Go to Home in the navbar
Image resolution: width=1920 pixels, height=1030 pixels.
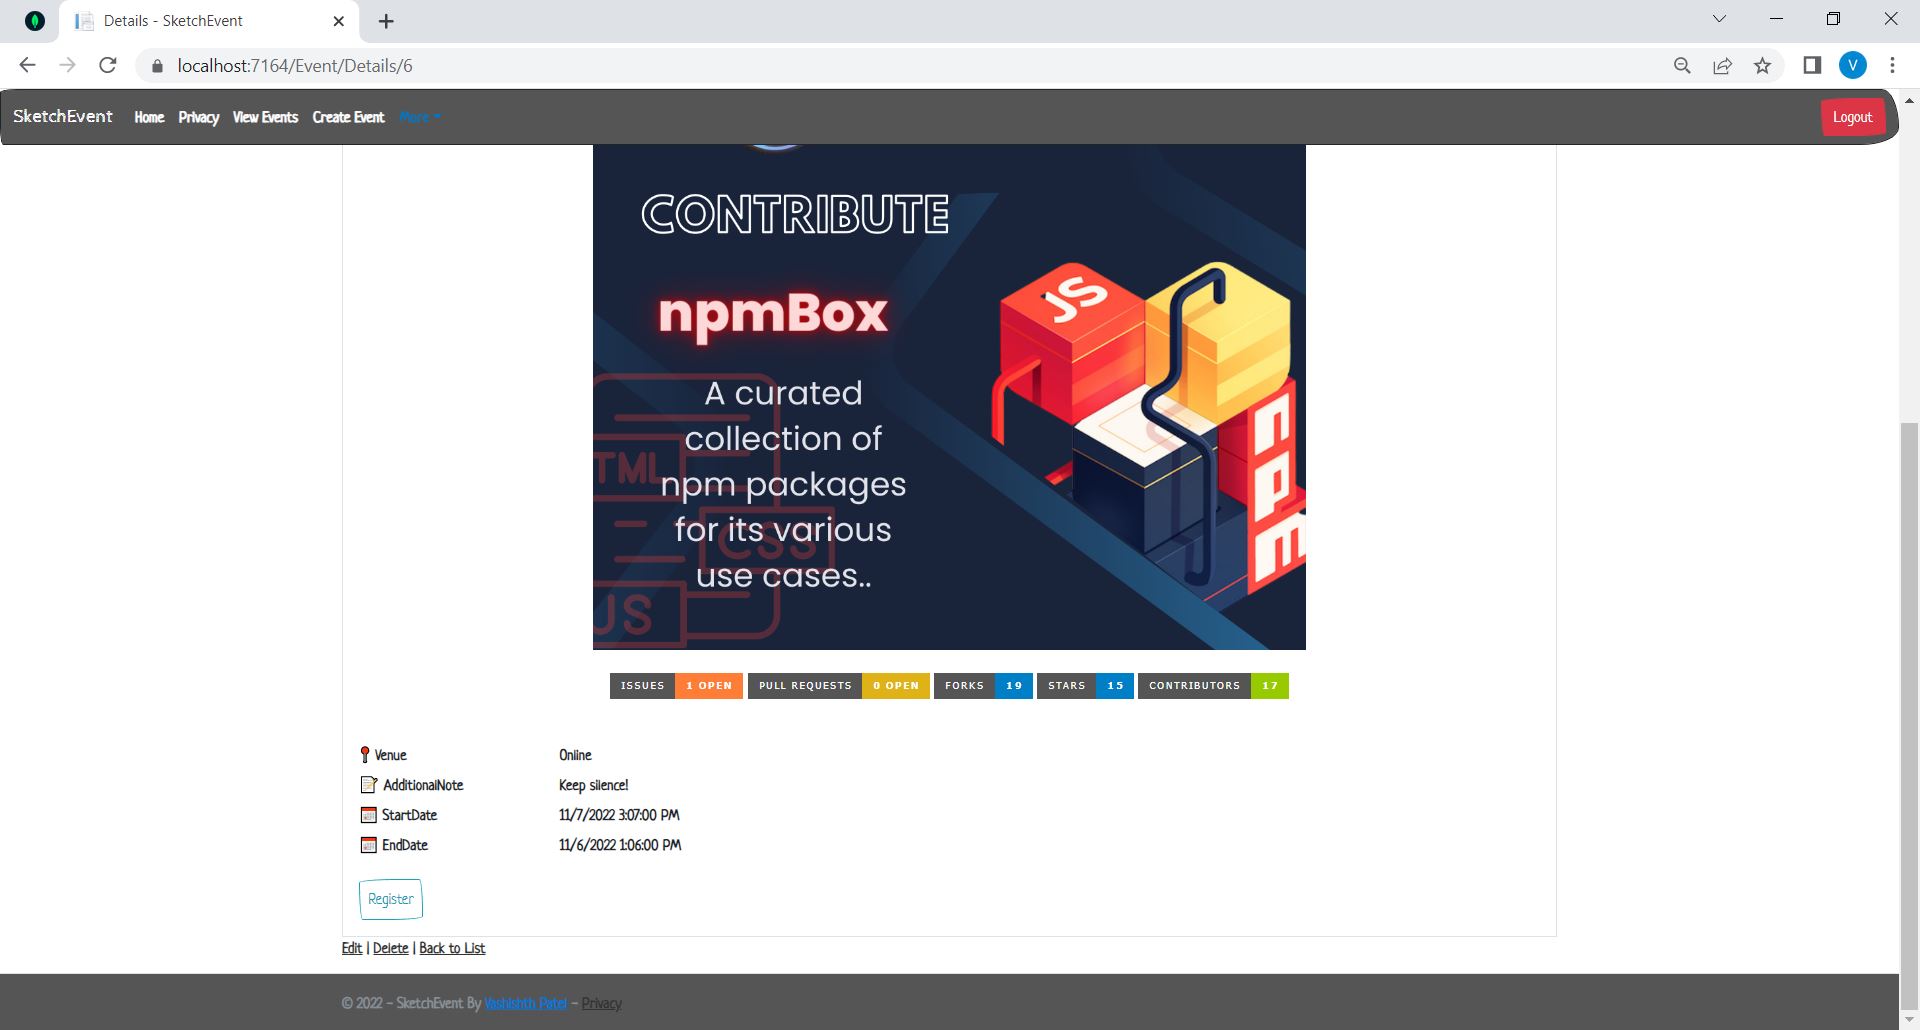149,117
